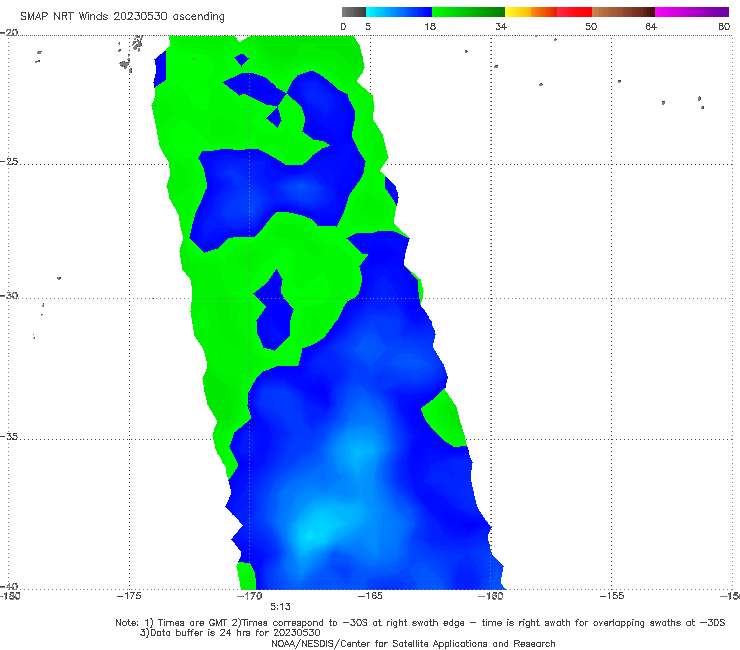
Task: Click the longitude label '-170'
Action: coord(250,596)
